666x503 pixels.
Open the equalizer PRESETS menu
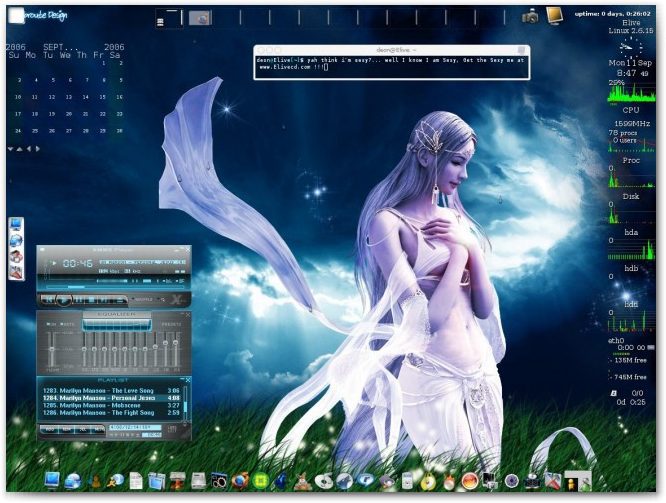pyautogui.click(x=171, y=324)
